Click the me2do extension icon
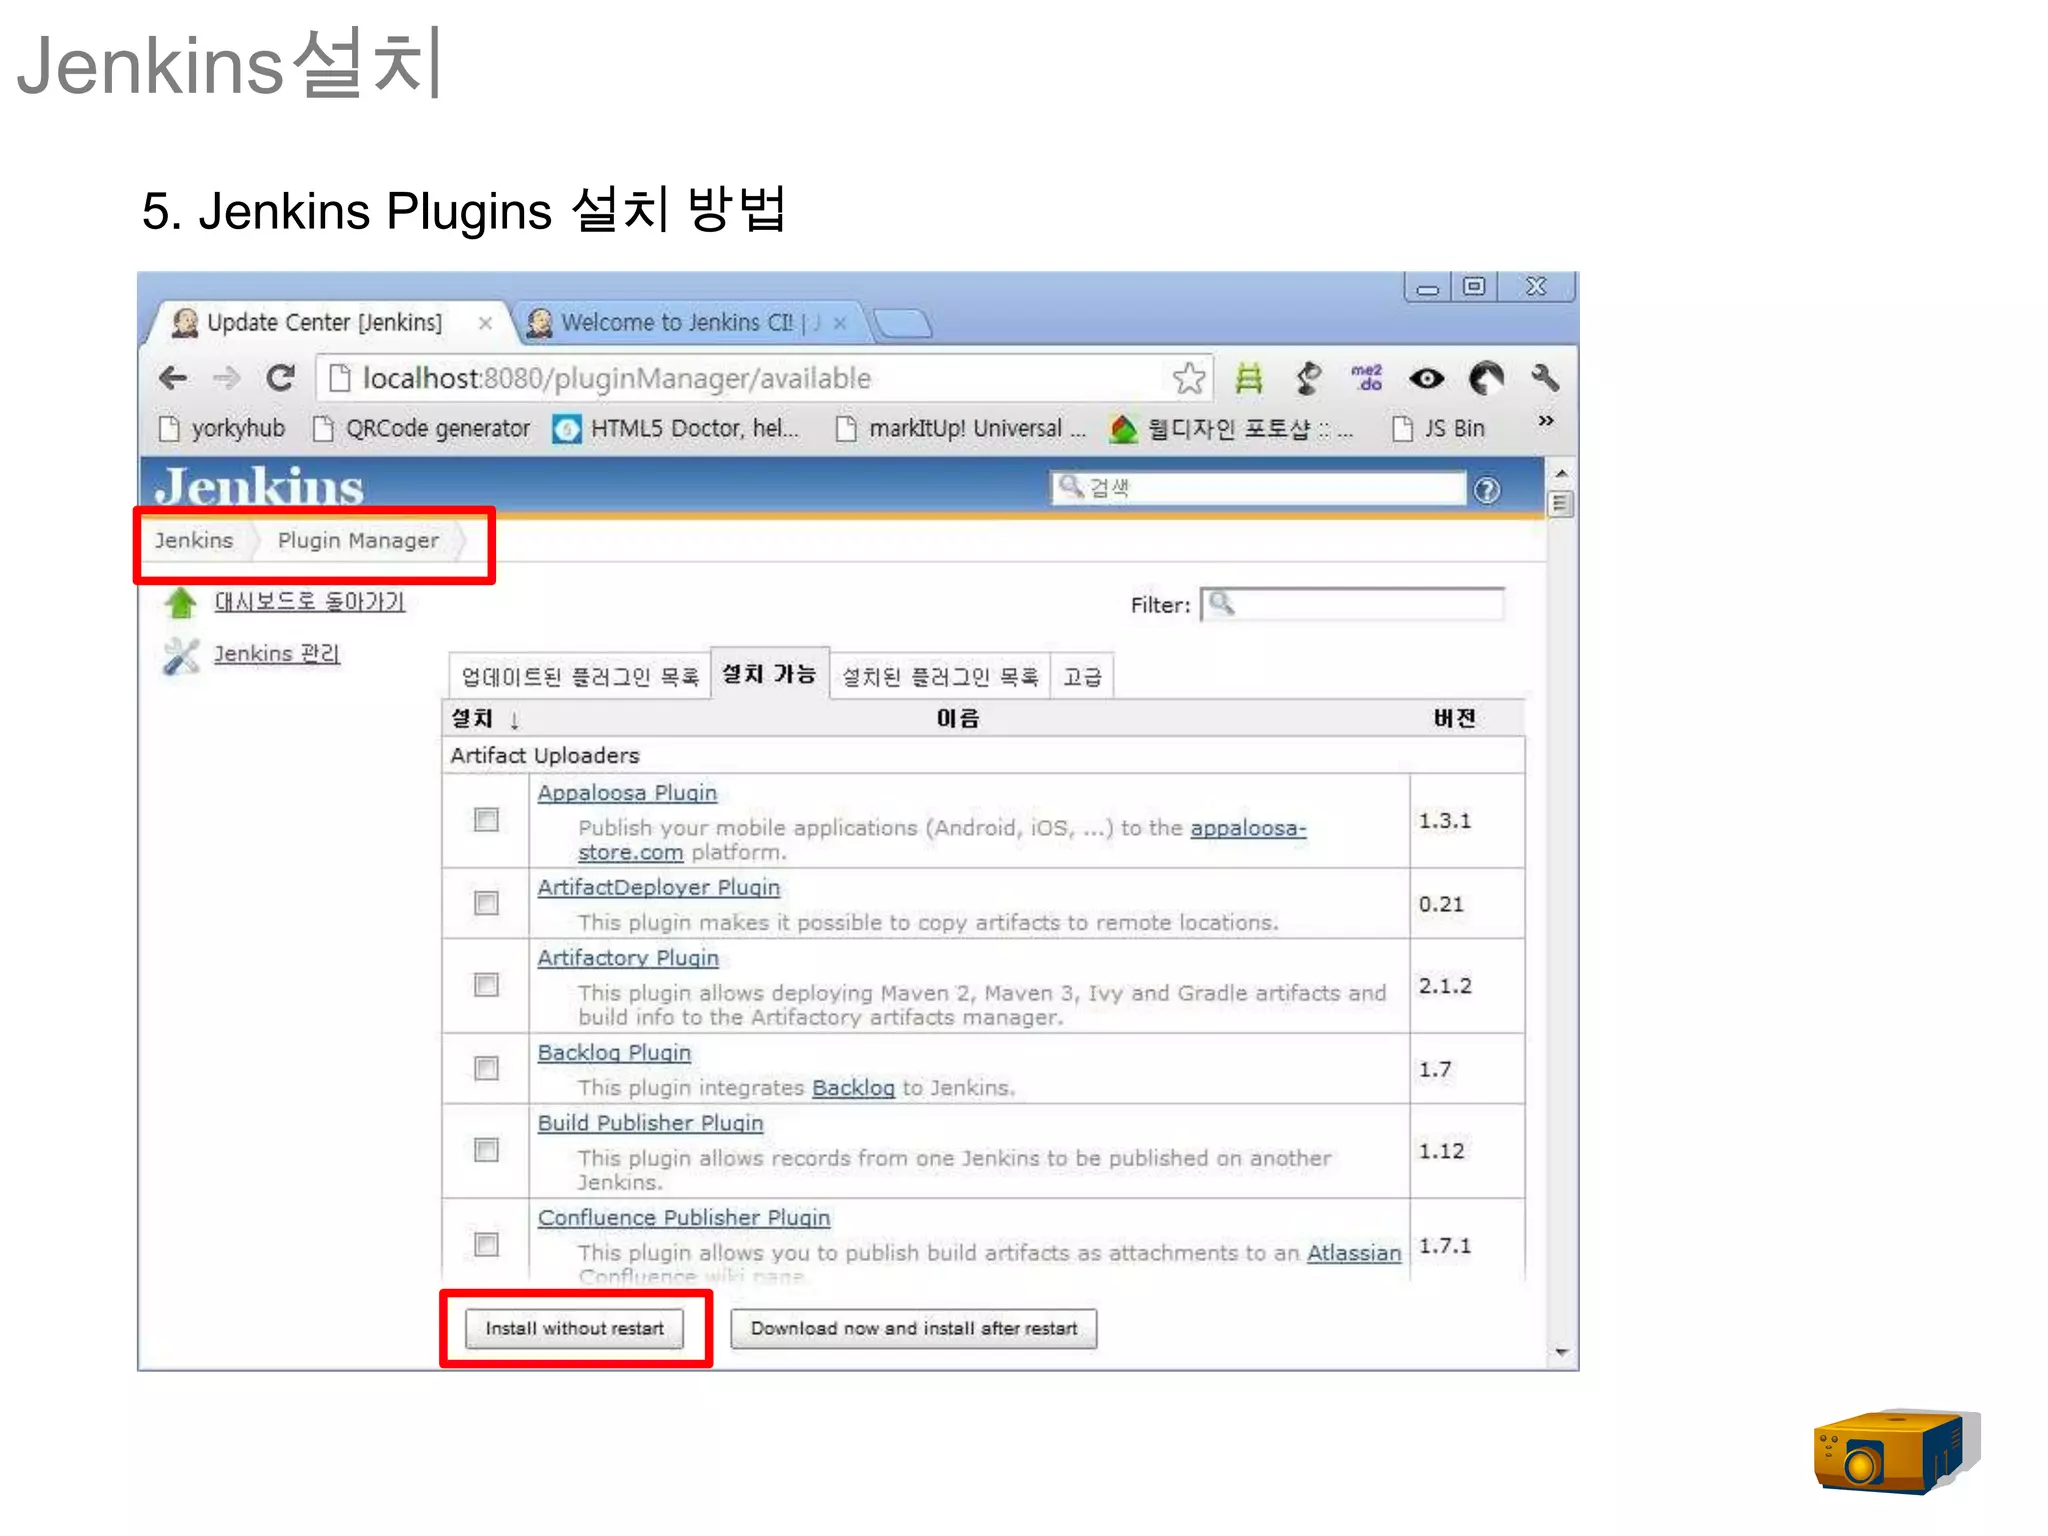This screenshot has height=1536, width=2048. [x=1366, y=378]
